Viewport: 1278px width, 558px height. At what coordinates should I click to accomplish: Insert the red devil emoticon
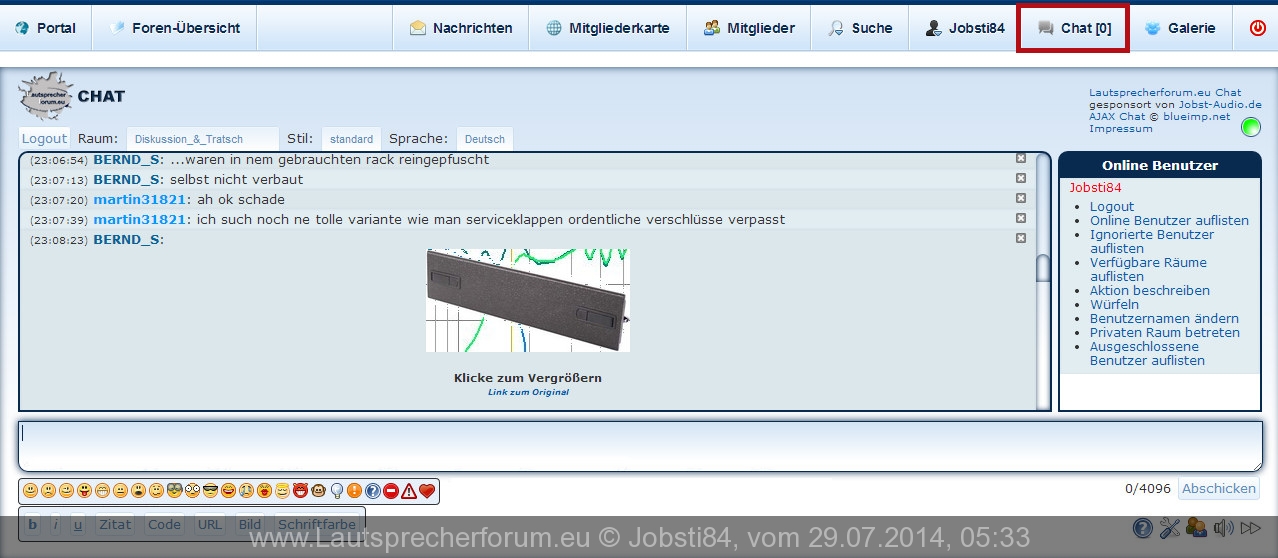300,491
